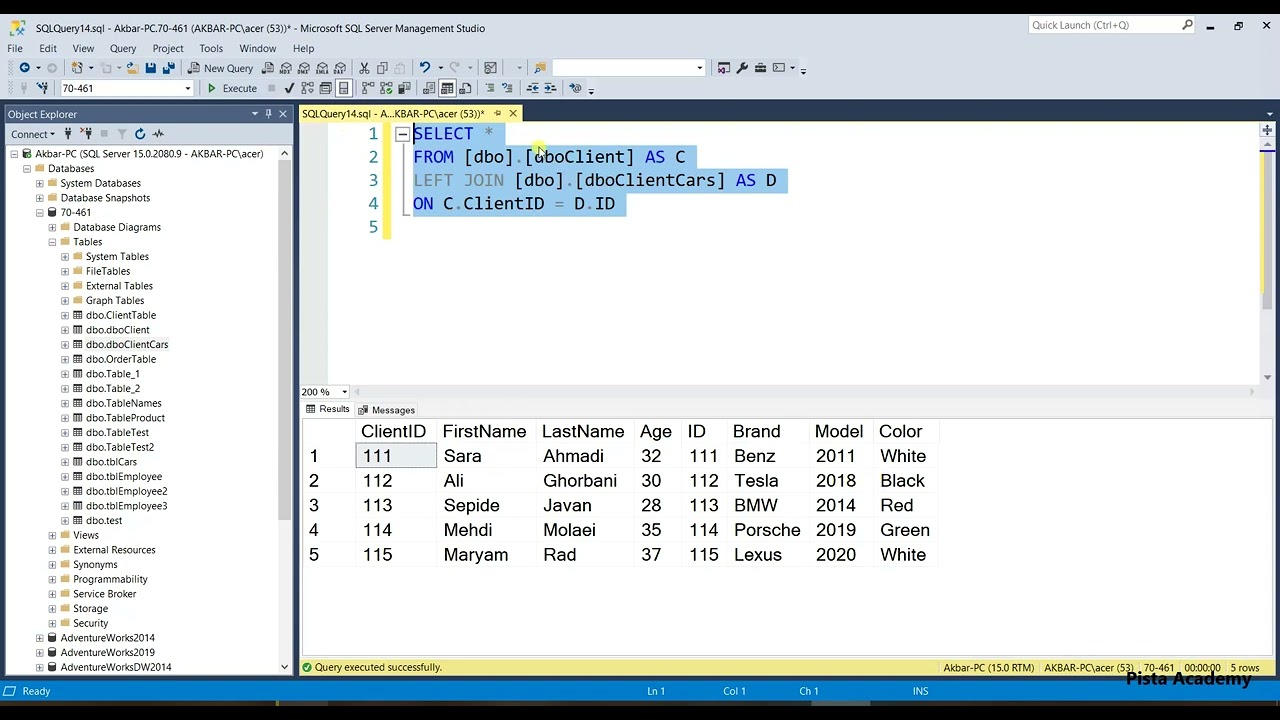The width and height of the screenshot is (1280, 720).
Task: Open the Project menu
Action: pos(168,48)
